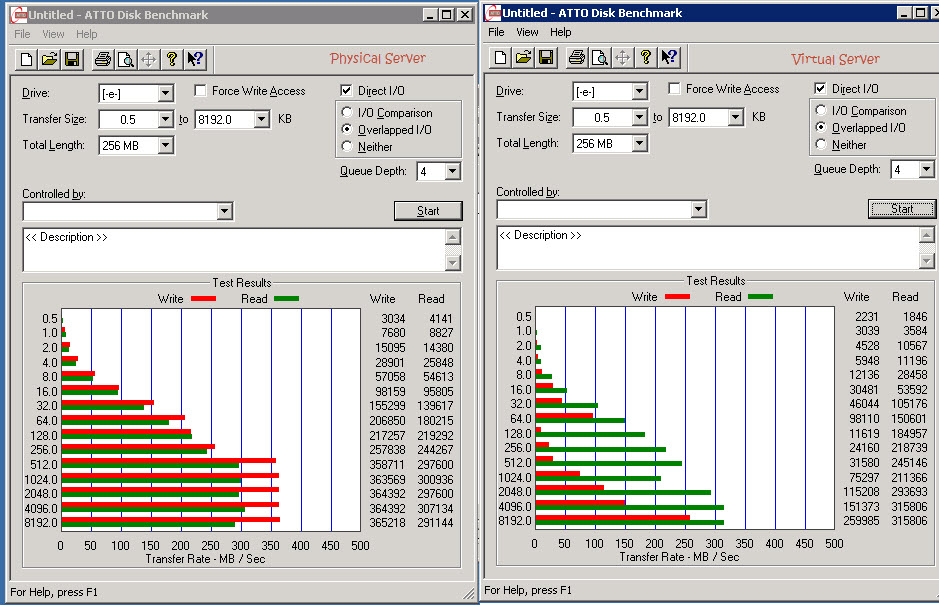Click description scroll up arrow in Physical Server window
939x605 pixels.
click(453, 237)
